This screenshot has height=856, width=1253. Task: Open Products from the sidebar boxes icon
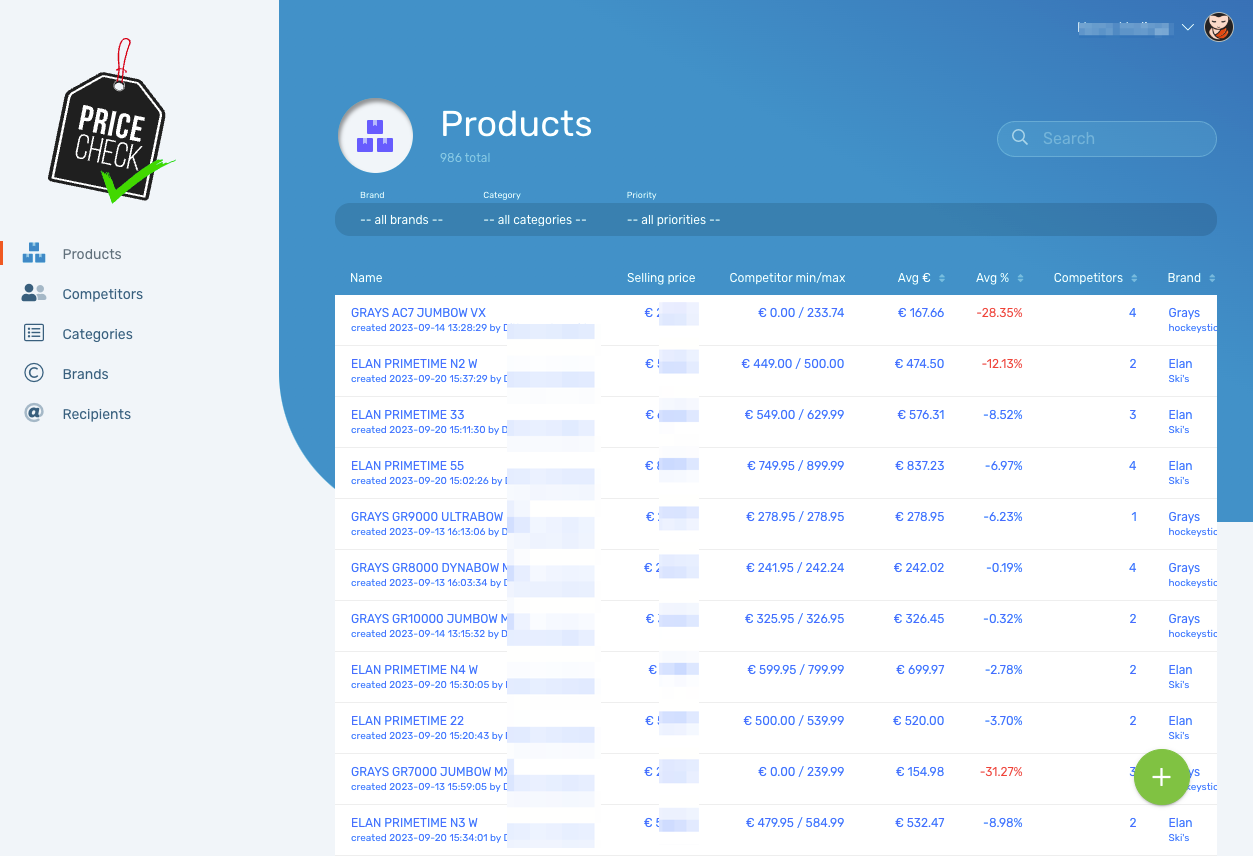(x=34, y=253)
